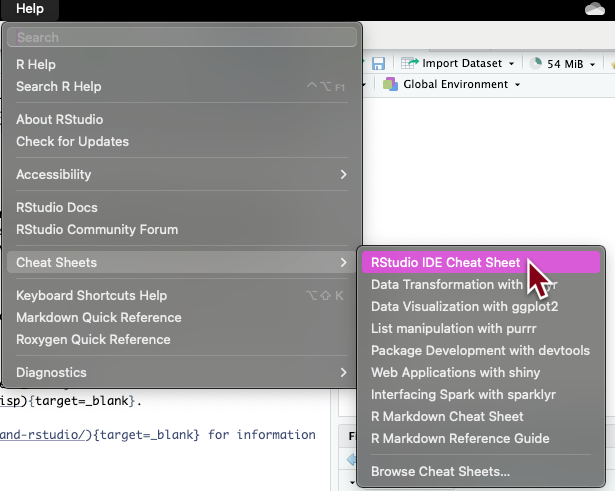
Task: Click the RStudio Community Forum entry
Action: (96, 229)
